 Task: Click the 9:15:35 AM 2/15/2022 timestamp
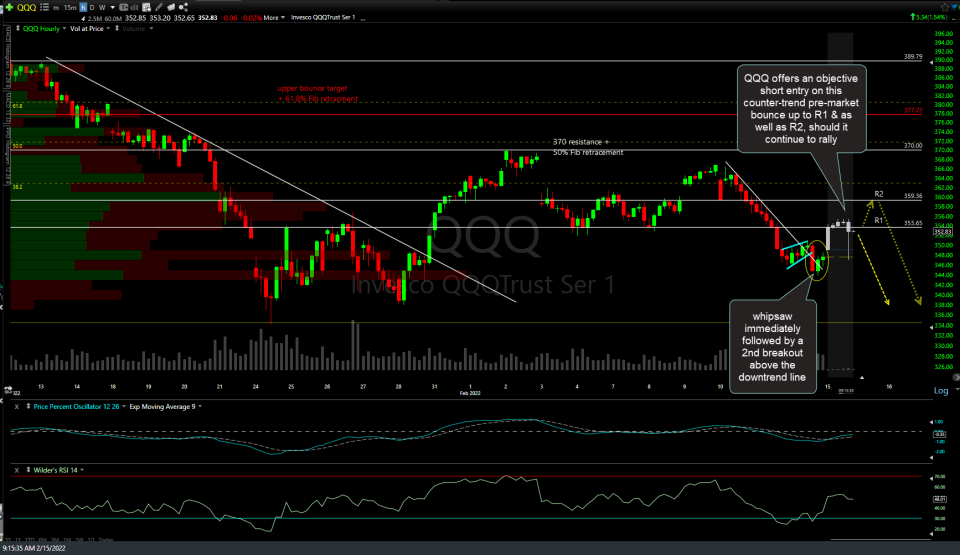[34, 548]
